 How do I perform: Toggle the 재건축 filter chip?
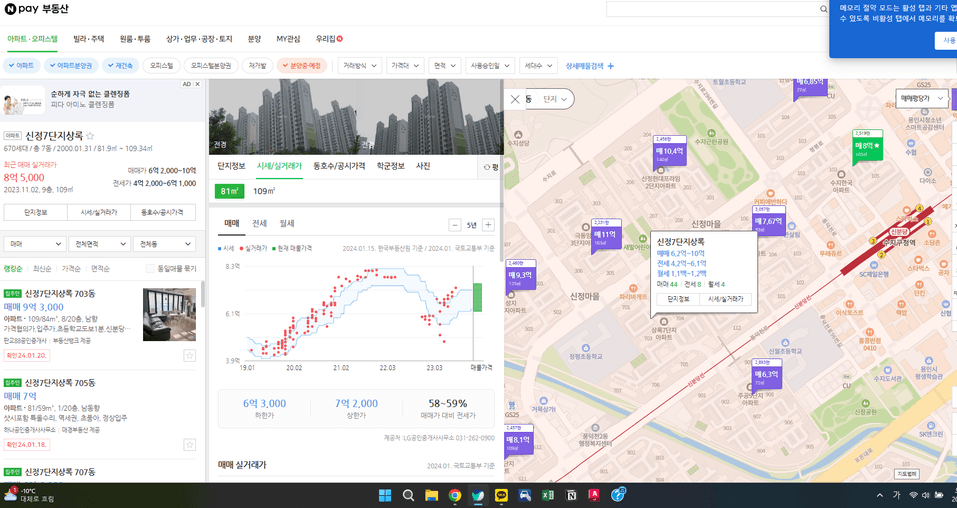121,65
